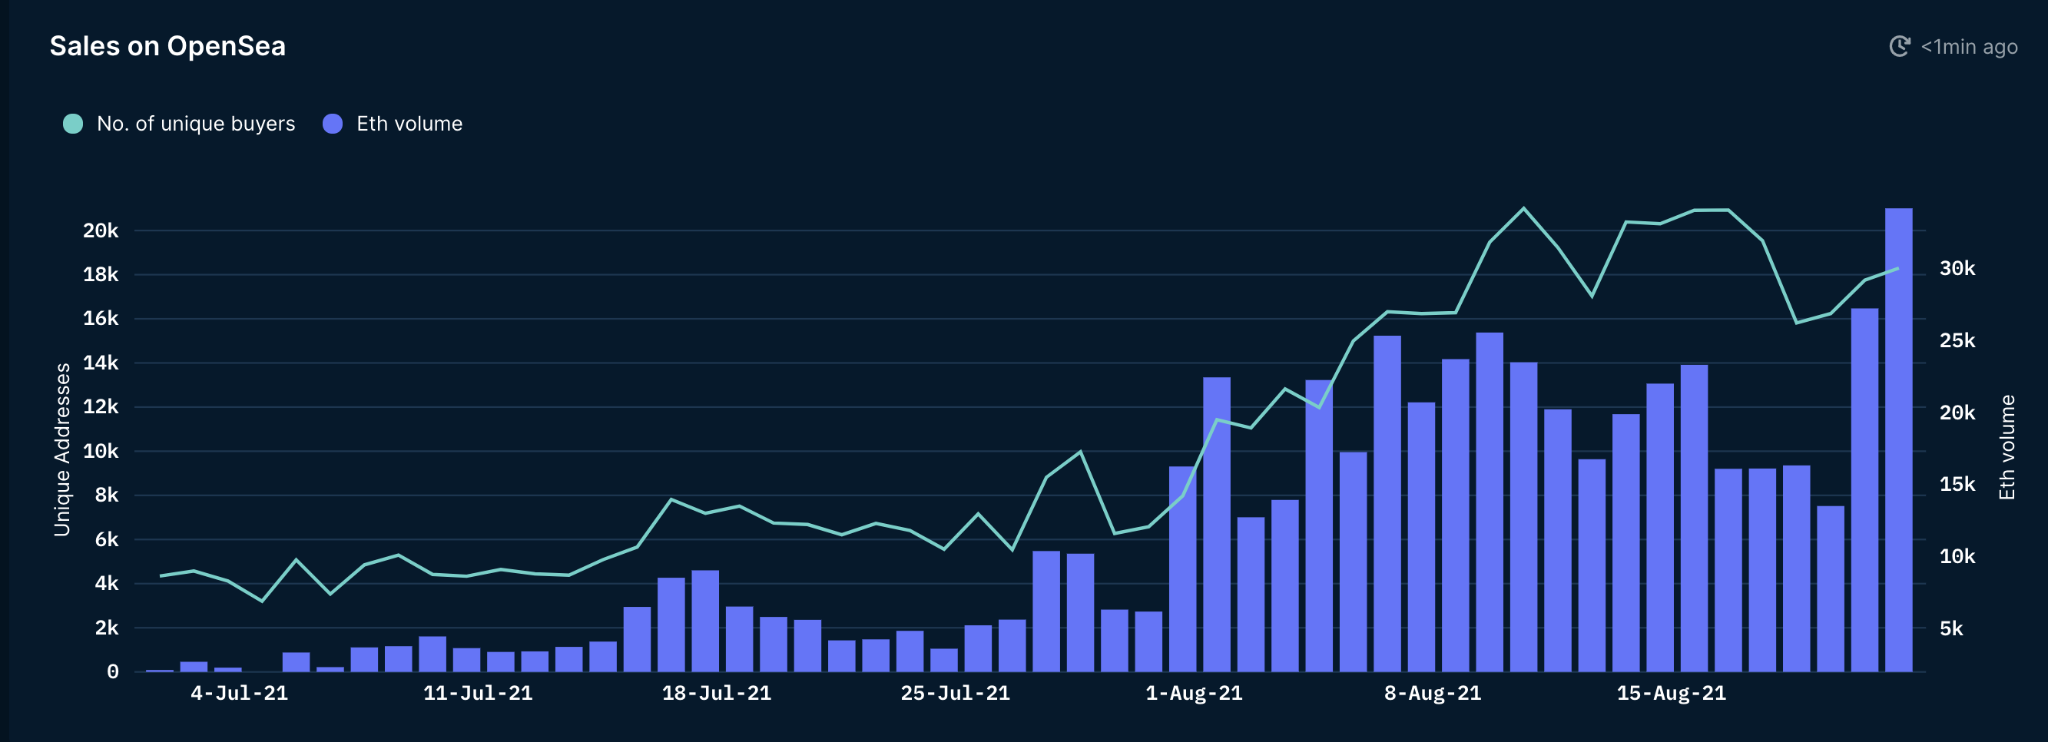Click the refresh clock icon
The width and height of the screenshot is (2048, 742).
tap(1899, 46)
